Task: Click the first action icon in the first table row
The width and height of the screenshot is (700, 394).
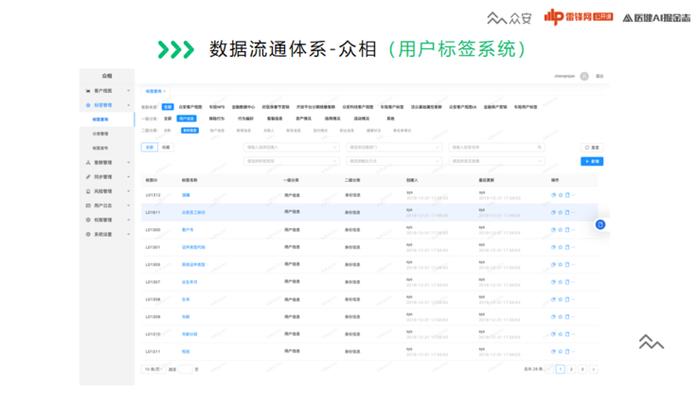Action: [554, 195]
